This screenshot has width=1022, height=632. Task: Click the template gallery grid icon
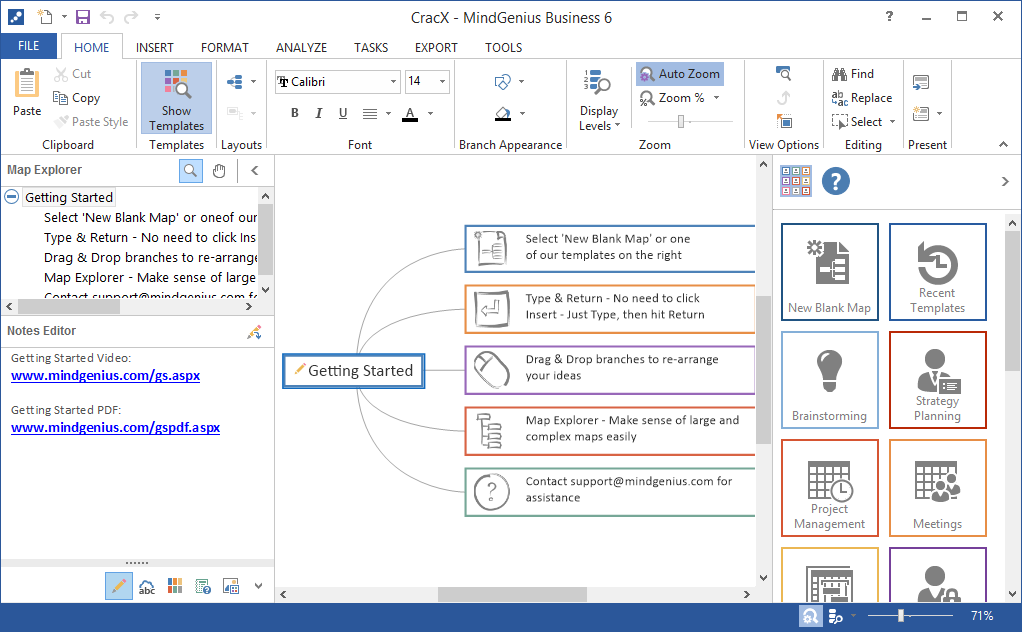[x=796, y=181]
